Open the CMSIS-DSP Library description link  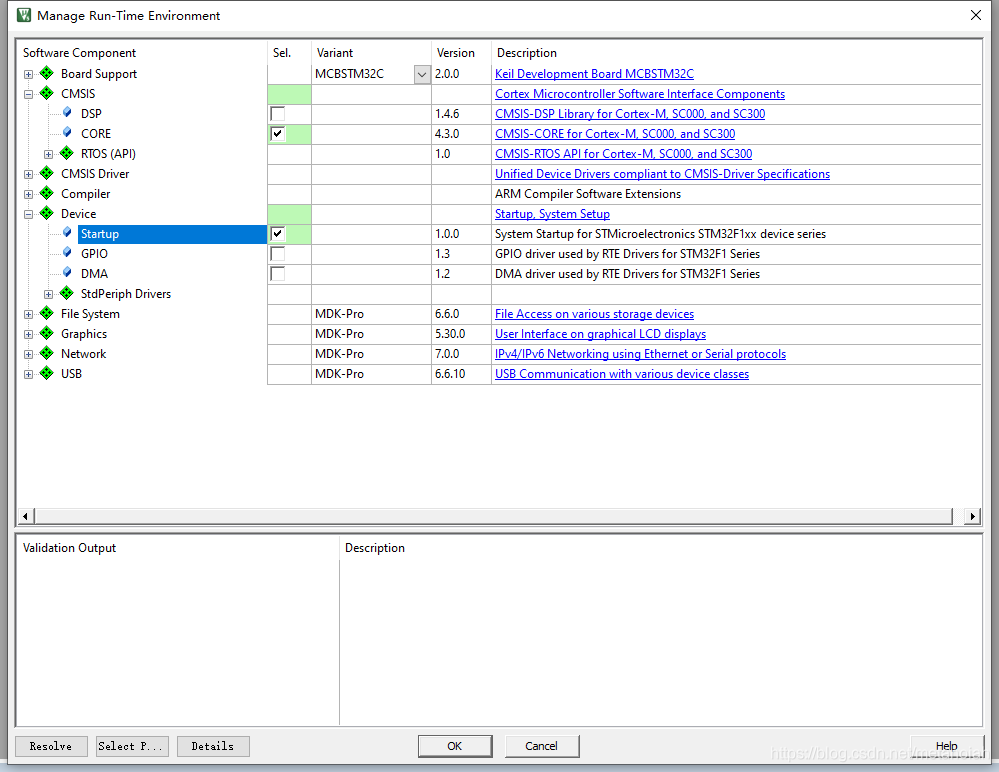630,114
